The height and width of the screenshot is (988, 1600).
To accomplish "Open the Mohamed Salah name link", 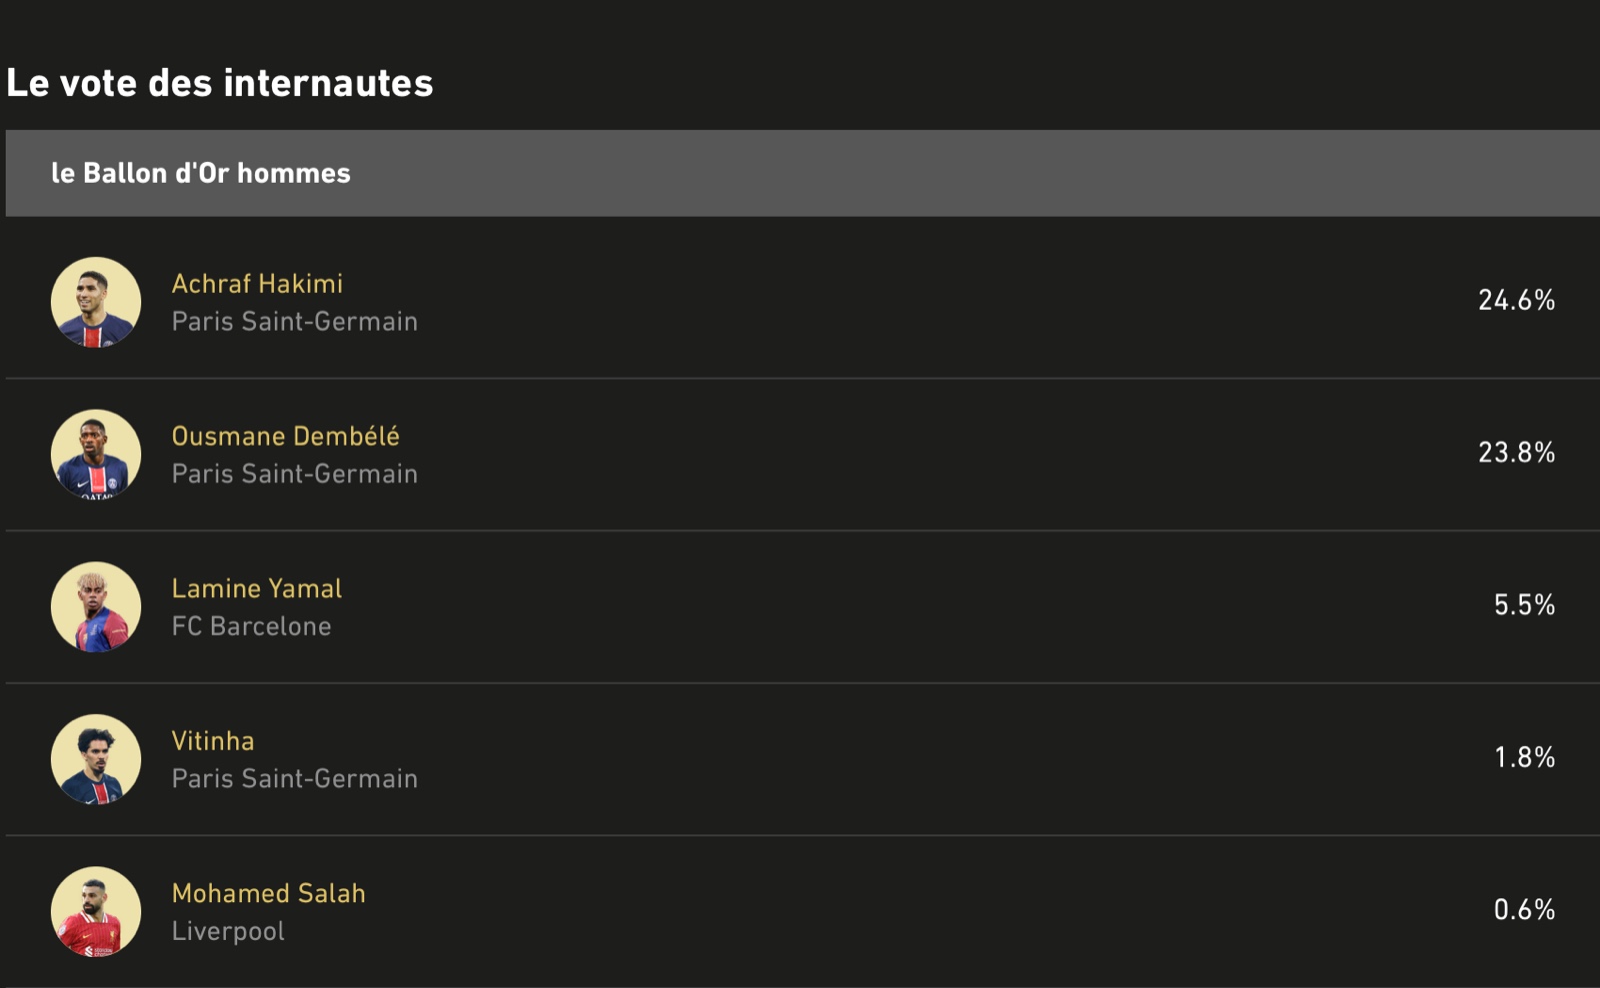I will [x=268, y=893].
